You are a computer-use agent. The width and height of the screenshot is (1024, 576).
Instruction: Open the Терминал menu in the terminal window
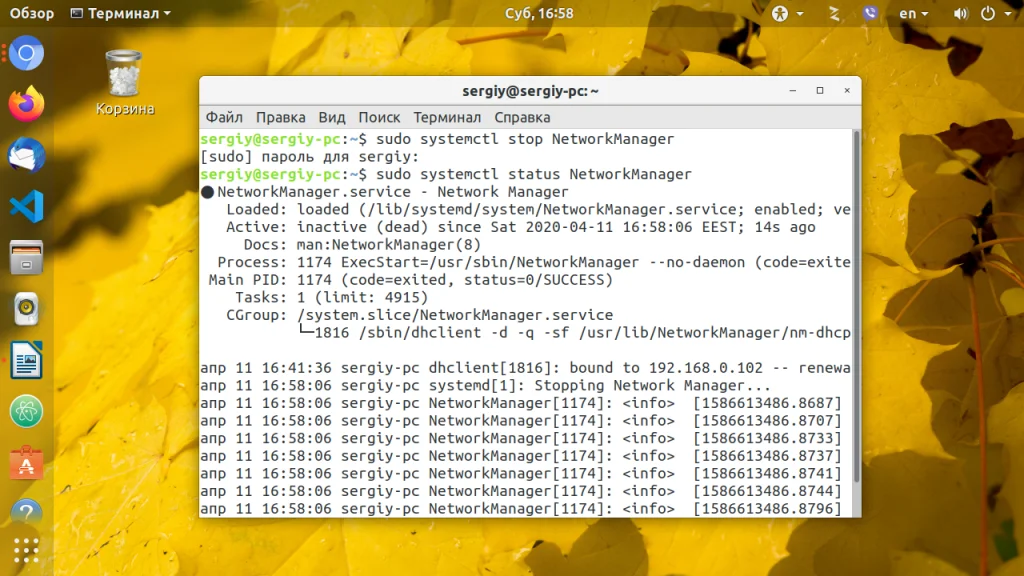447,118
